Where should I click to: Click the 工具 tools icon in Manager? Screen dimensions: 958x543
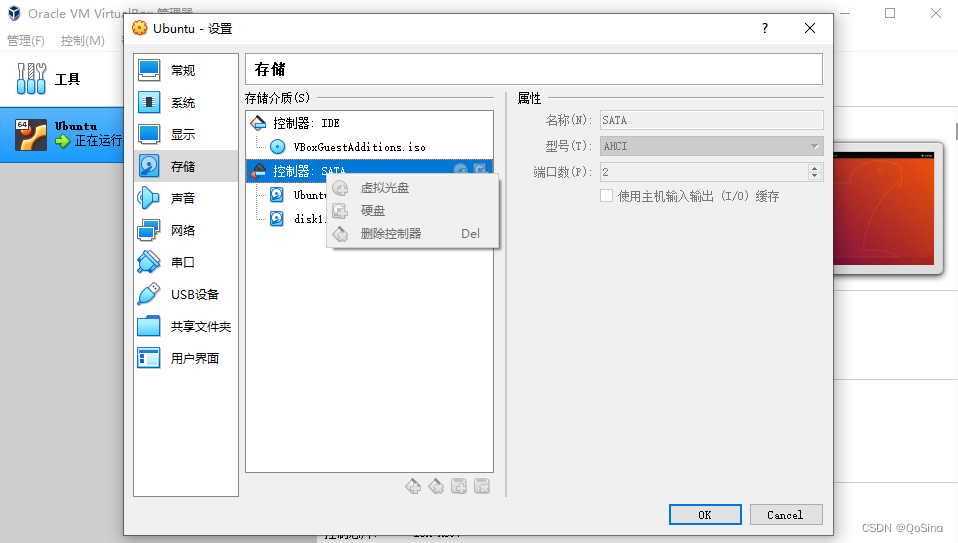pos(31,79)
